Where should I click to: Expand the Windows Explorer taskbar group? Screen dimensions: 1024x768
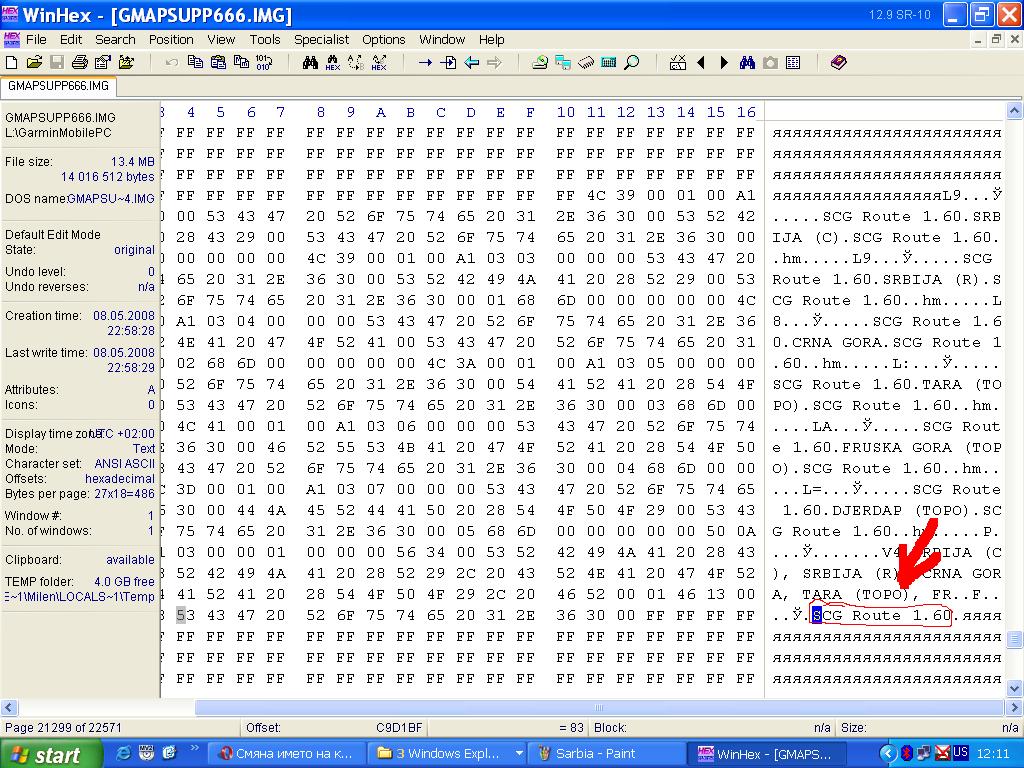pyautogui.click(x=518, y=753)
